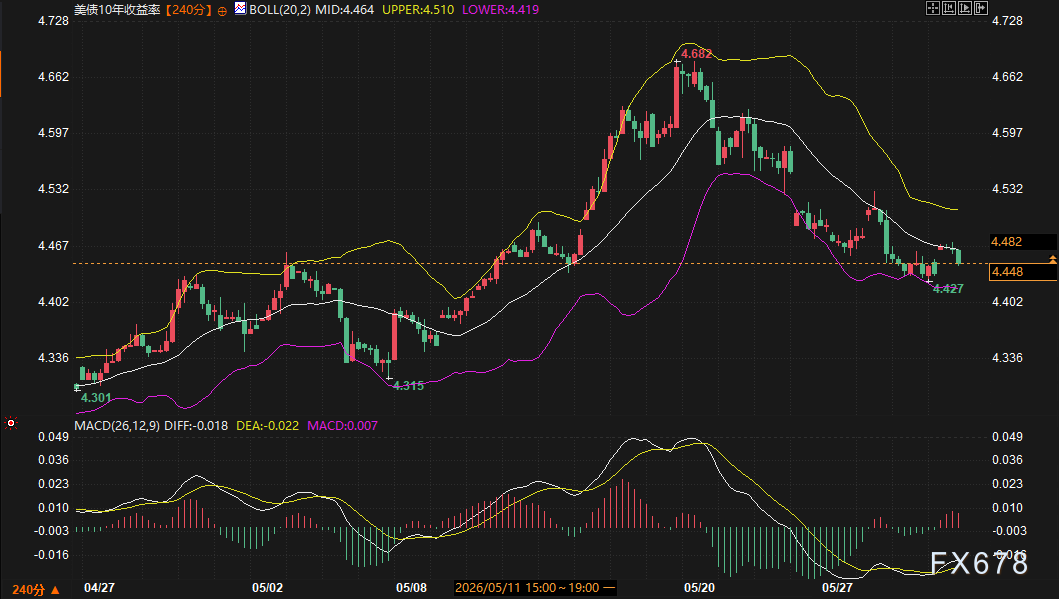Click the LOWER:4.419 band value
The width and height of the screenshot is (1059, 599).
[500, 10]
